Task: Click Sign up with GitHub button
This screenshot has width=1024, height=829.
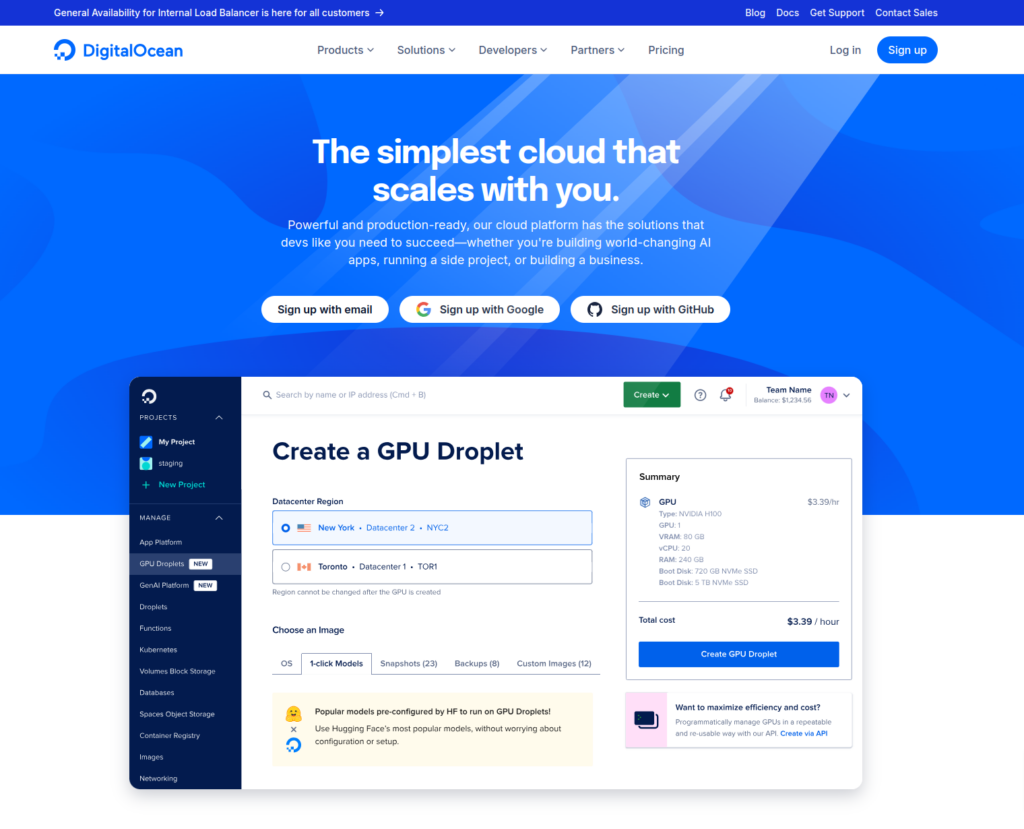Action: (650, 310)
